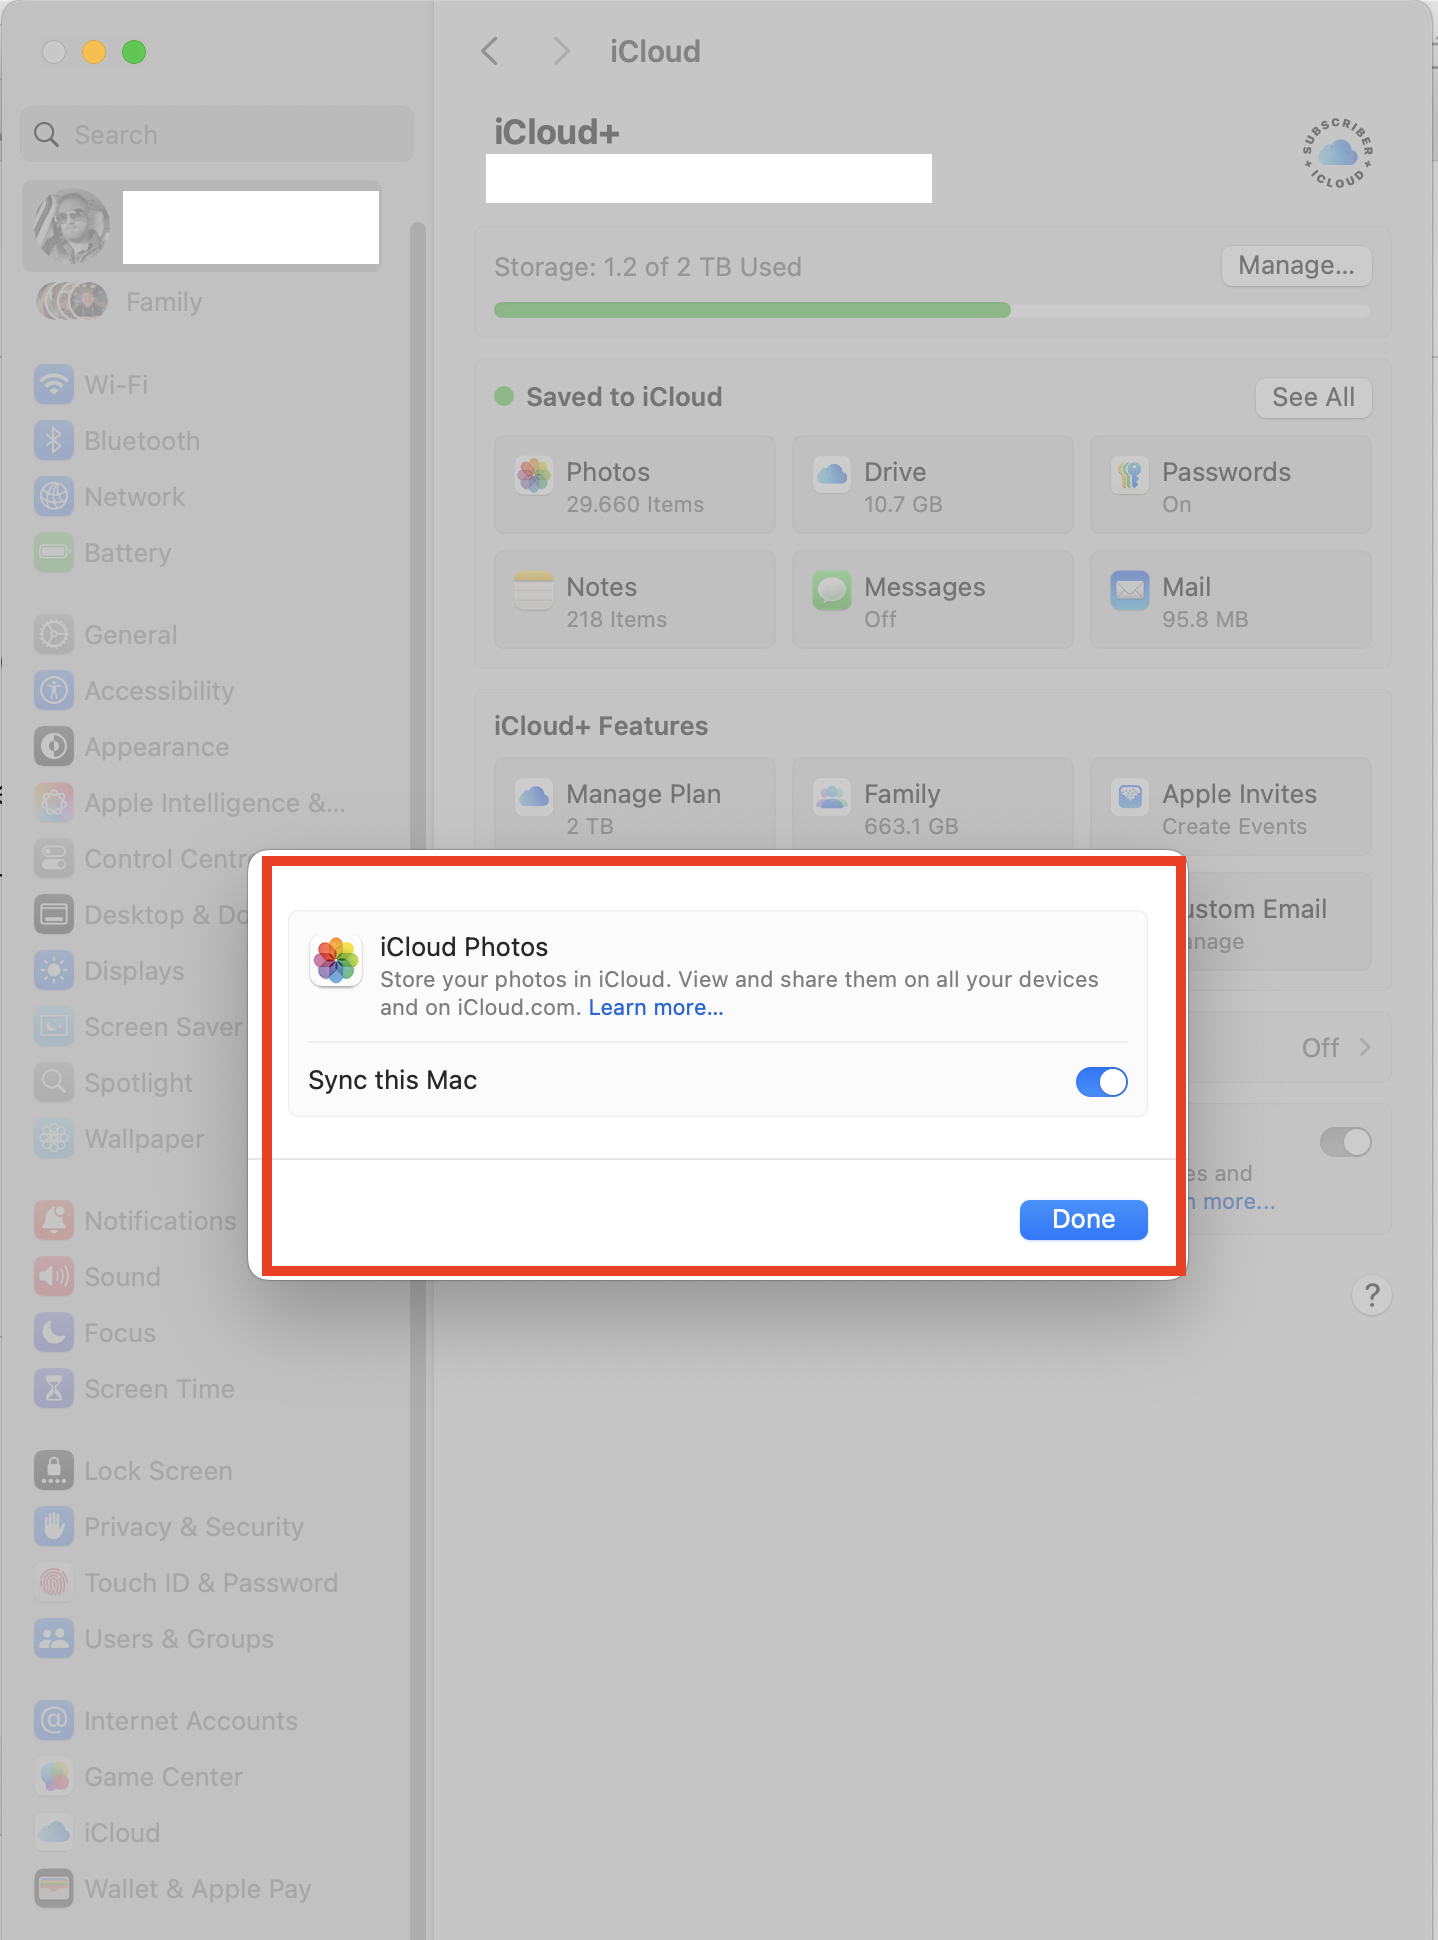Open the help question mark button
Image resolution: width=1438 pixels, height=1940 pixels.
coord(1371,1296)
